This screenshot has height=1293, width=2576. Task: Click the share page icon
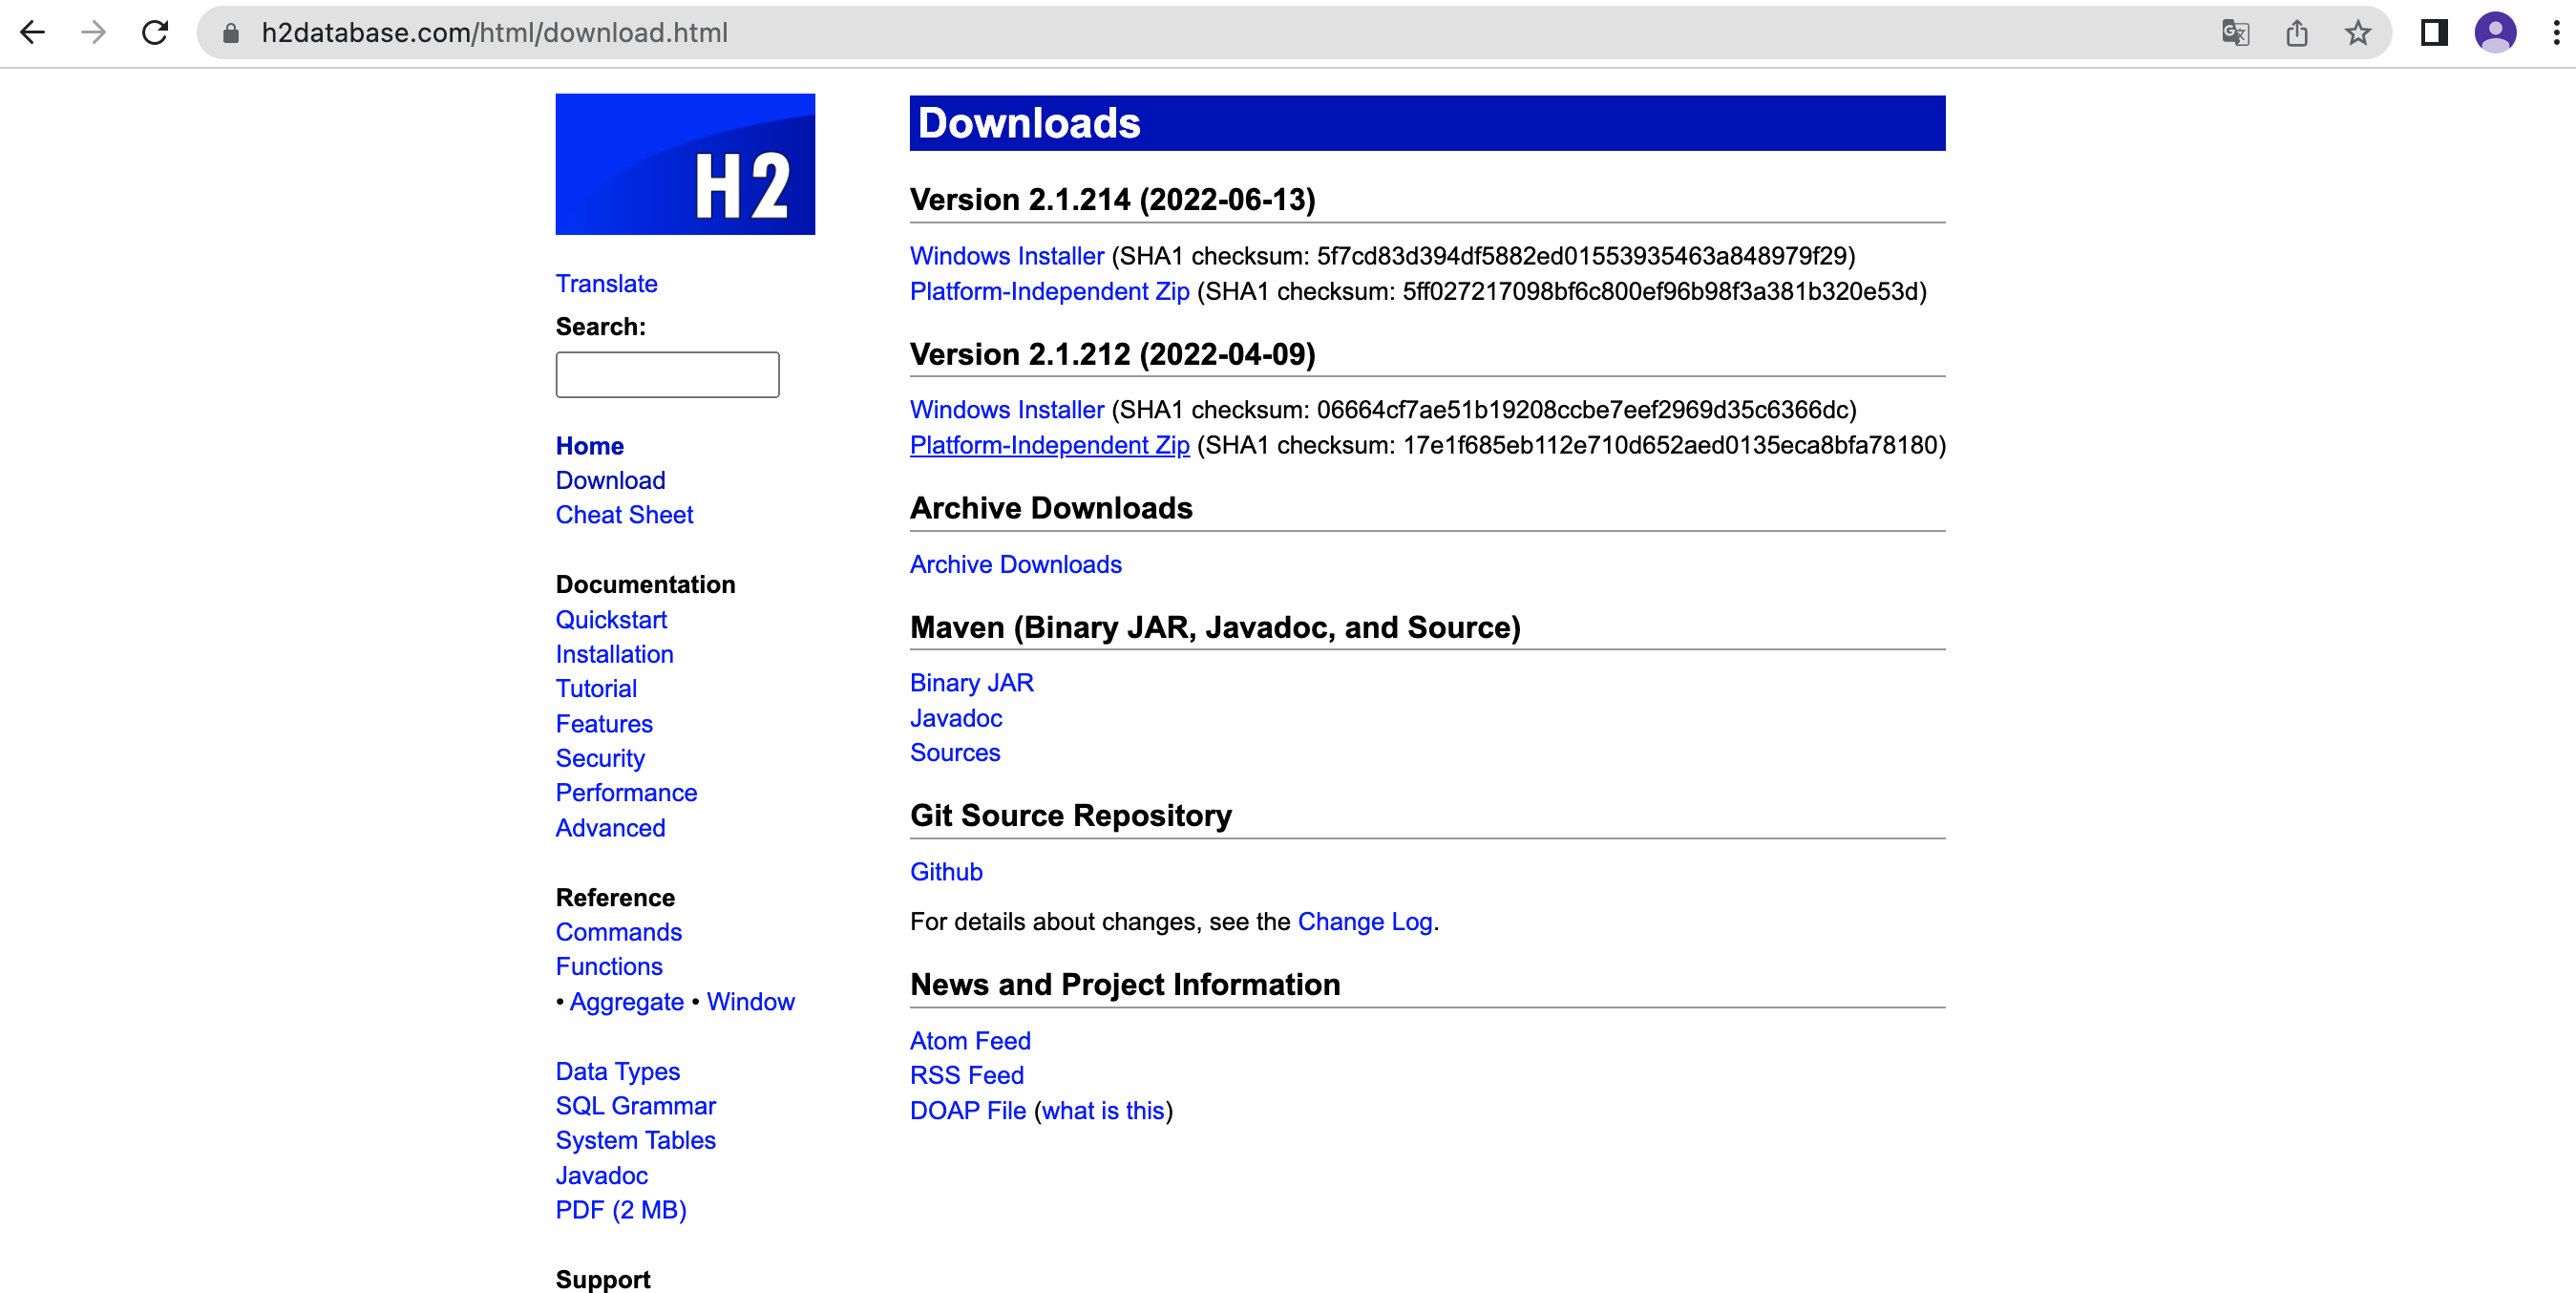pos(2297,33)
